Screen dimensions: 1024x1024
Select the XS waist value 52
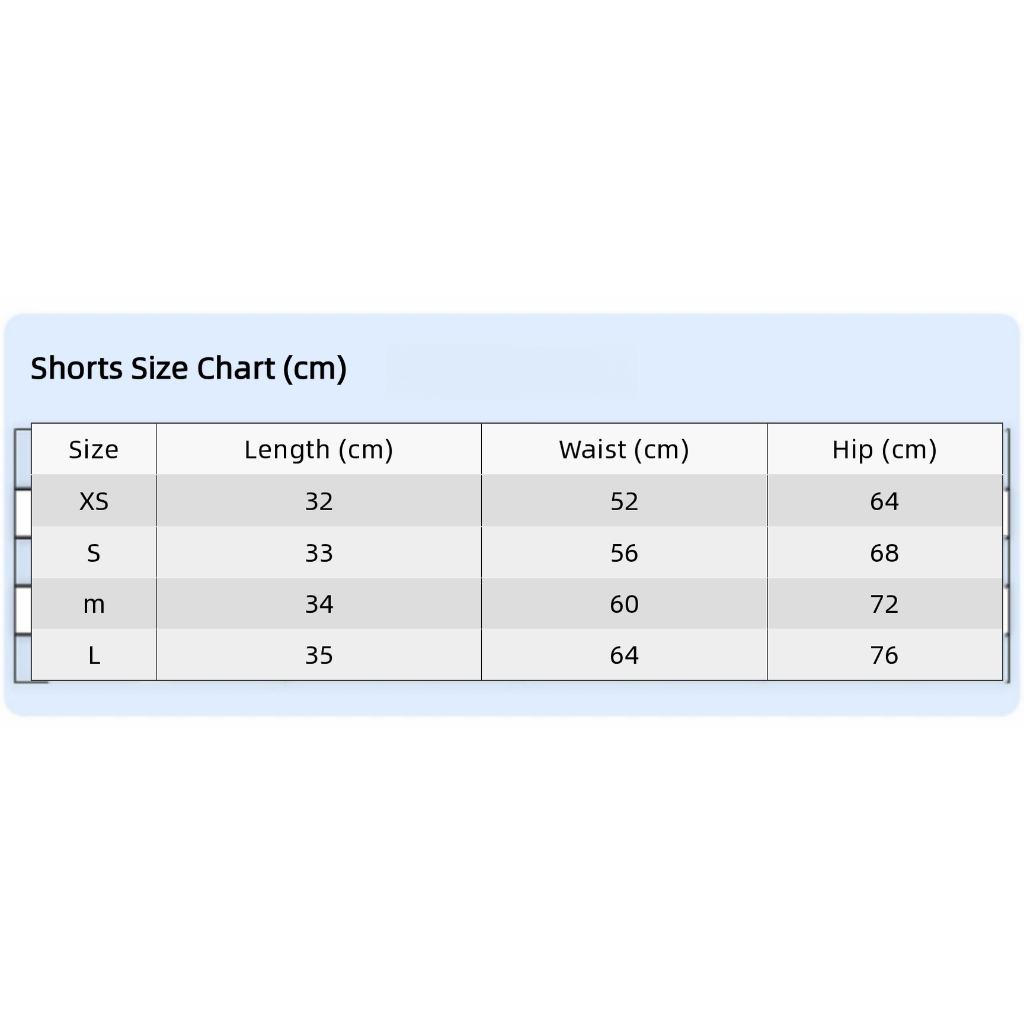point(624,502)
